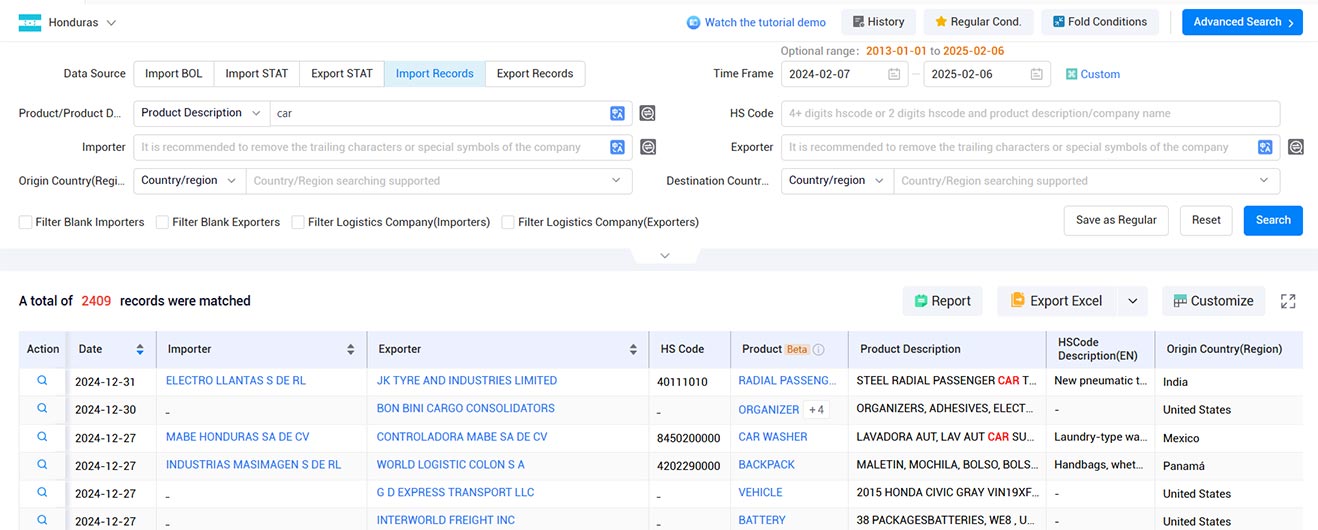
Task: Click the tutorial demo play icon
Action: click(x=693, y=22)
